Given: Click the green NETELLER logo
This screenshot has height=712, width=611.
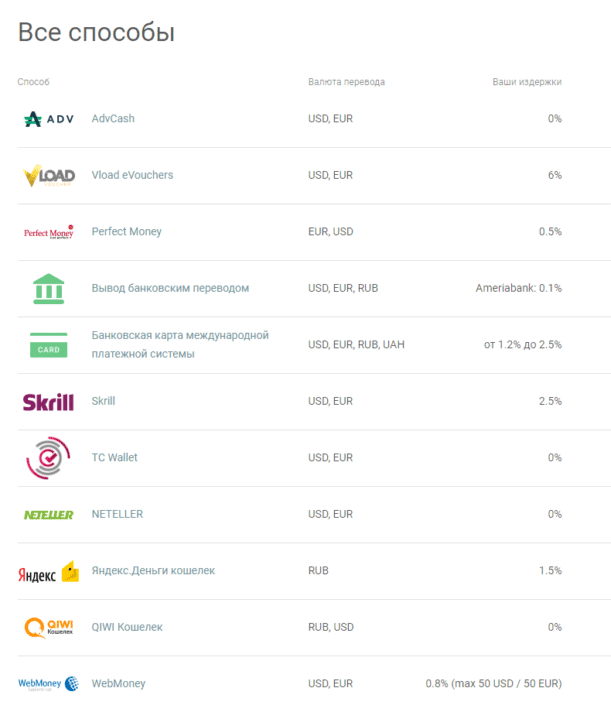Looking at the screenshot, I should coord(48,515).
